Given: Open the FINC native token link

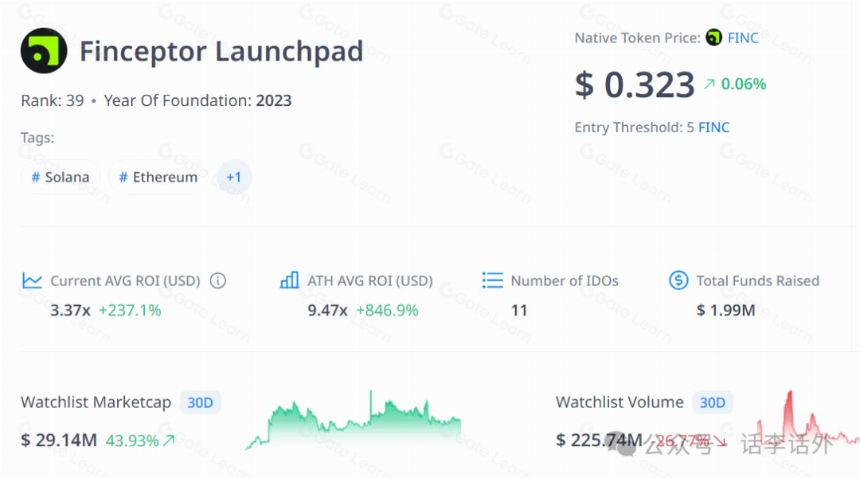Looking at the screenshot, I should pyautogui.click(x=743, y=38).
